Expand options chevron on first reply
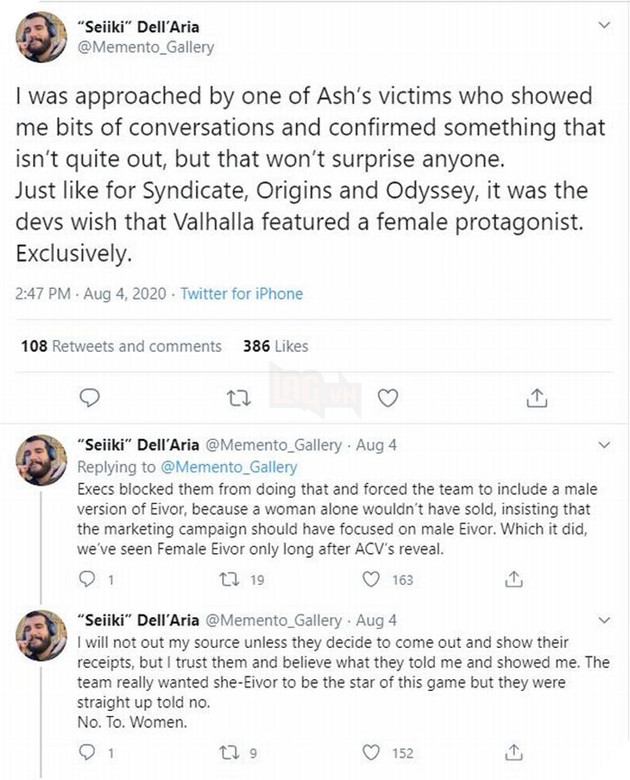The image size is (630, 780). [x=603, y=443]
